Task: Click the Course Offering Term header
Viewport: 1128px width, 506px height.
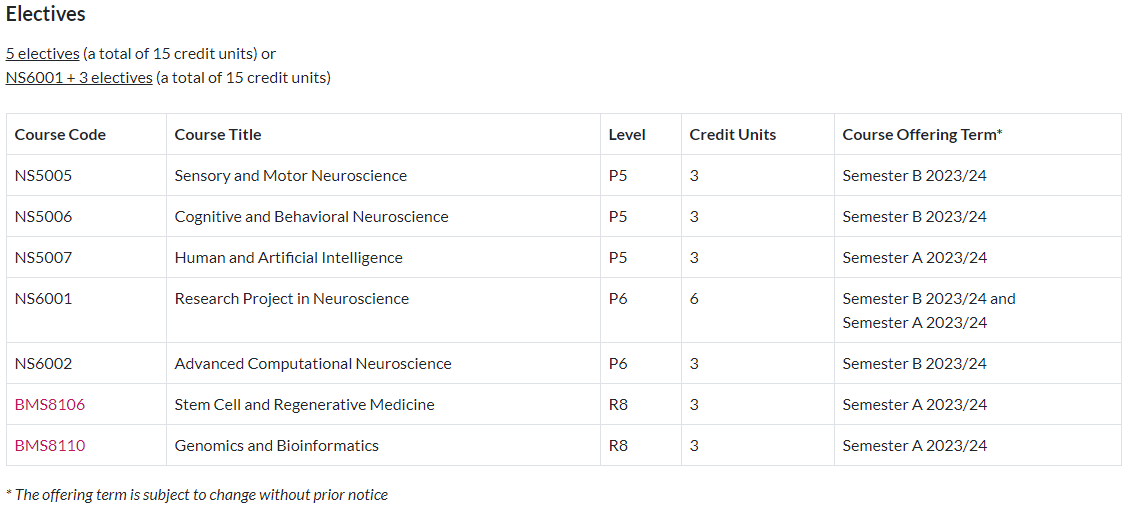Action: (922, 135)
